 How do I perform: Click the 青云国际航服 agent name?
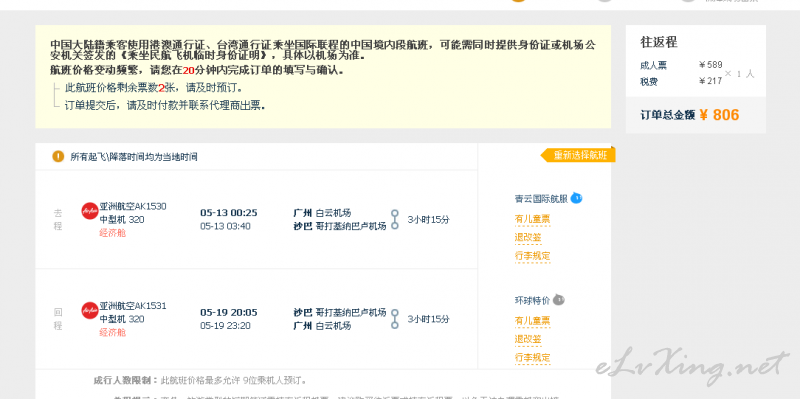(x=541, y=199)
